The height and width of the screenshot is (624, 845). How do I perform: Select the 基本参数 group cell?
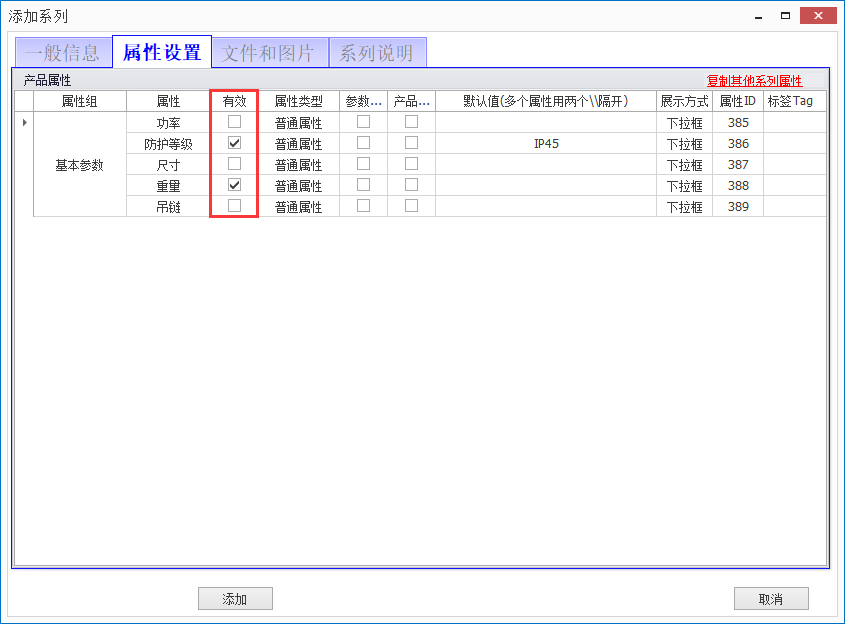coord(80,164)
